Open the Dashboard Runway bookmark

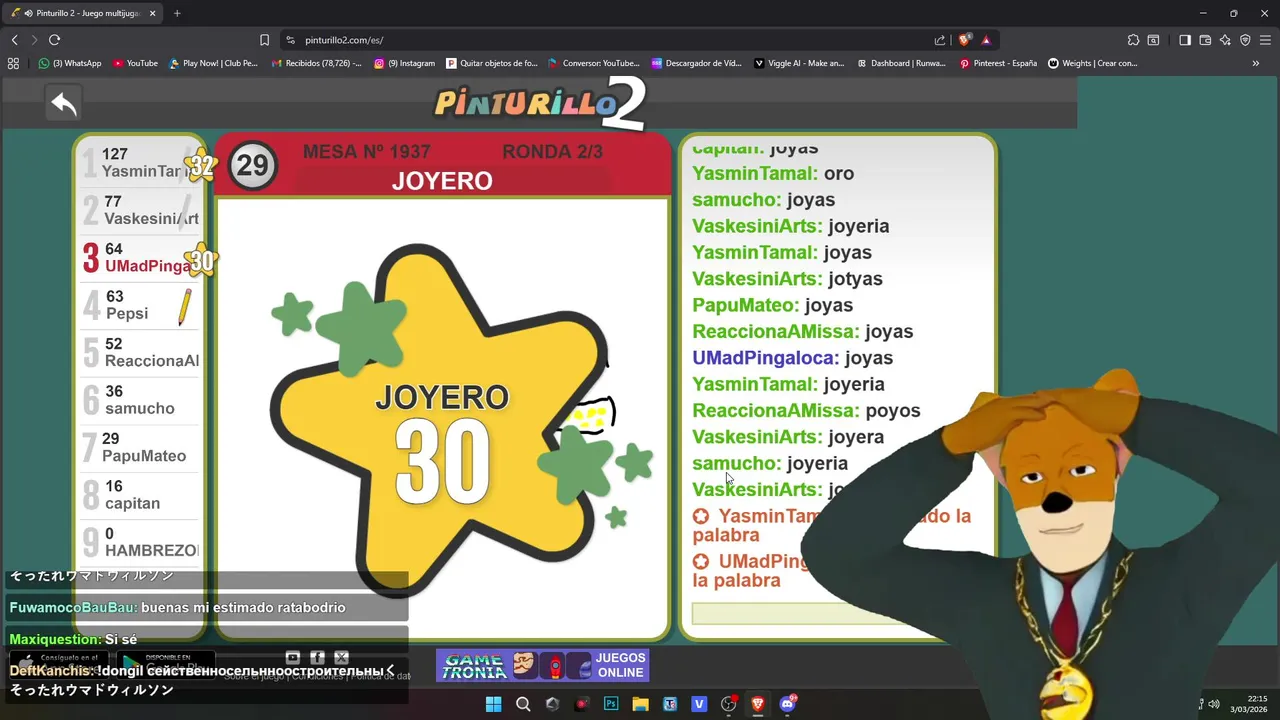coord(901,63)
